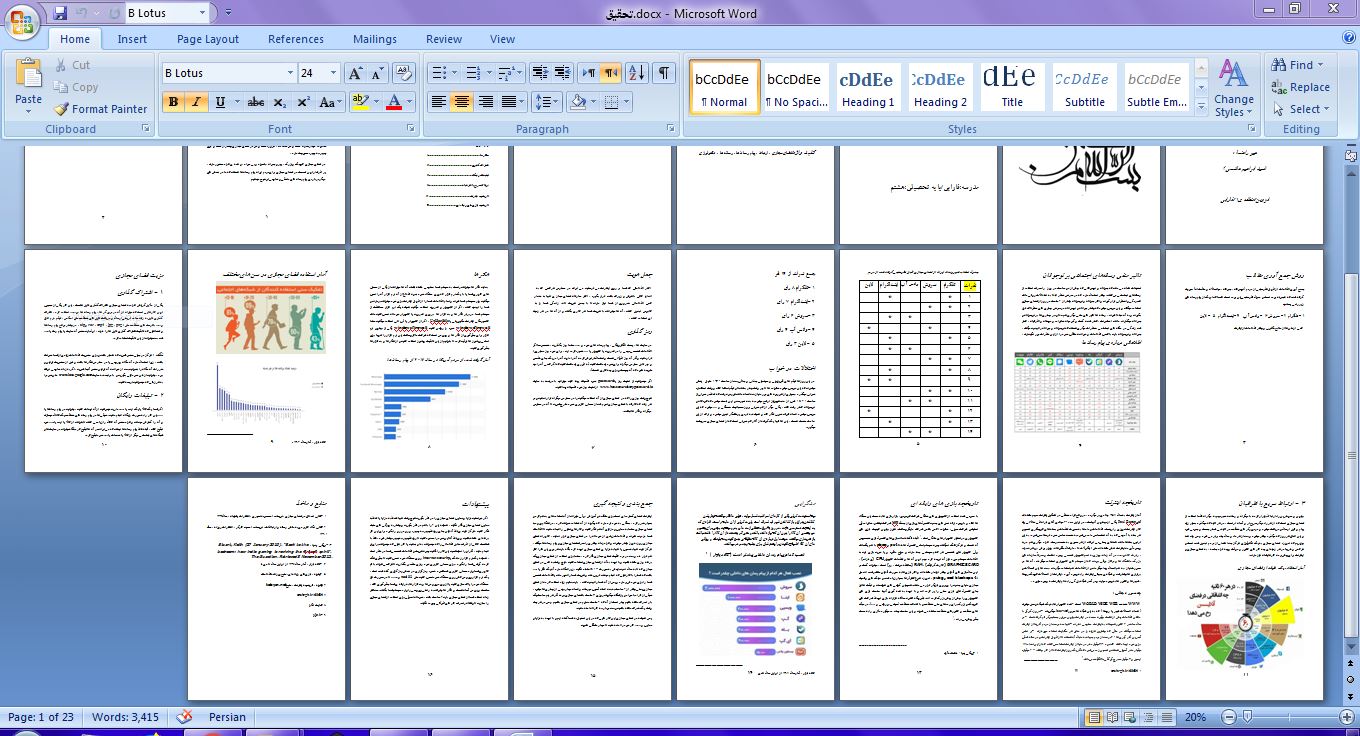Open the B Lotus font name dropdown
This screenshot has height=736, width=1360.
point(290,73)
